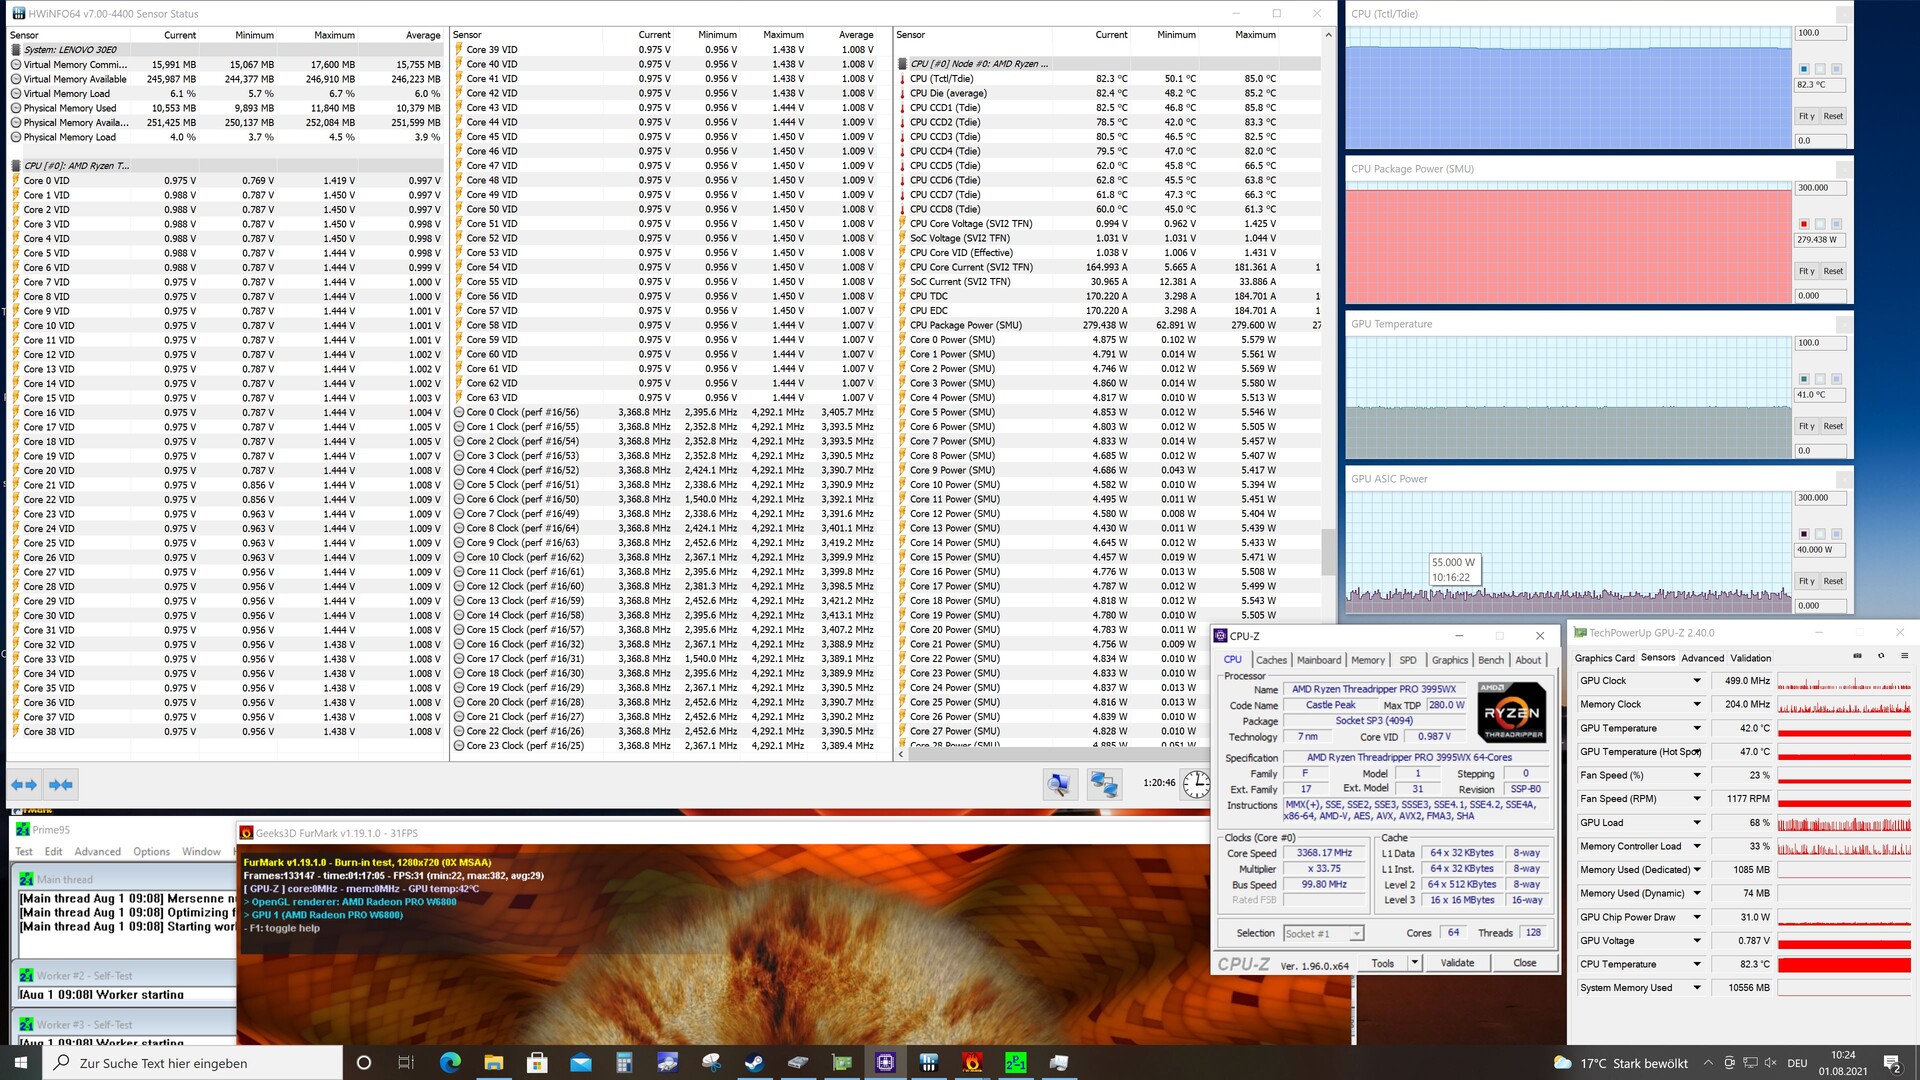The width and height of the screenshot is (1920, 1080).
Task: Open notification center icon
Action: 1892,1063
